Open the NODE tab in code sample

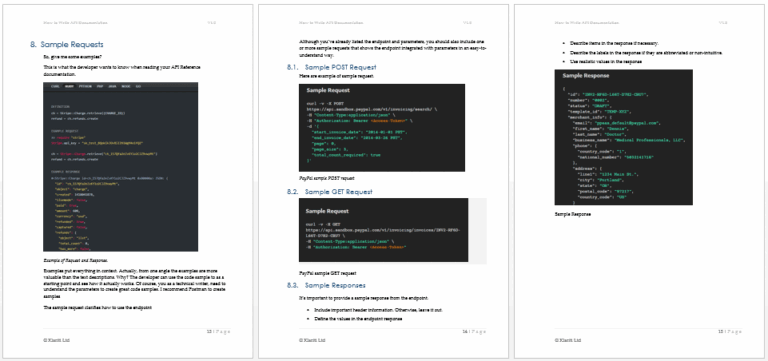[x=126, y=86]
